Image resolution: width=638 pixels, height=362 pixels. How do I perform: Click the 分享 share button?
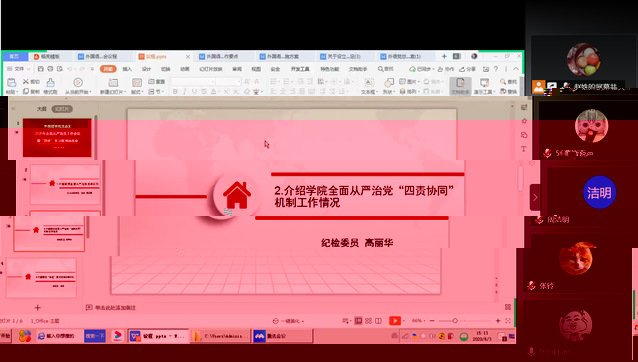[x=468, y=69]
